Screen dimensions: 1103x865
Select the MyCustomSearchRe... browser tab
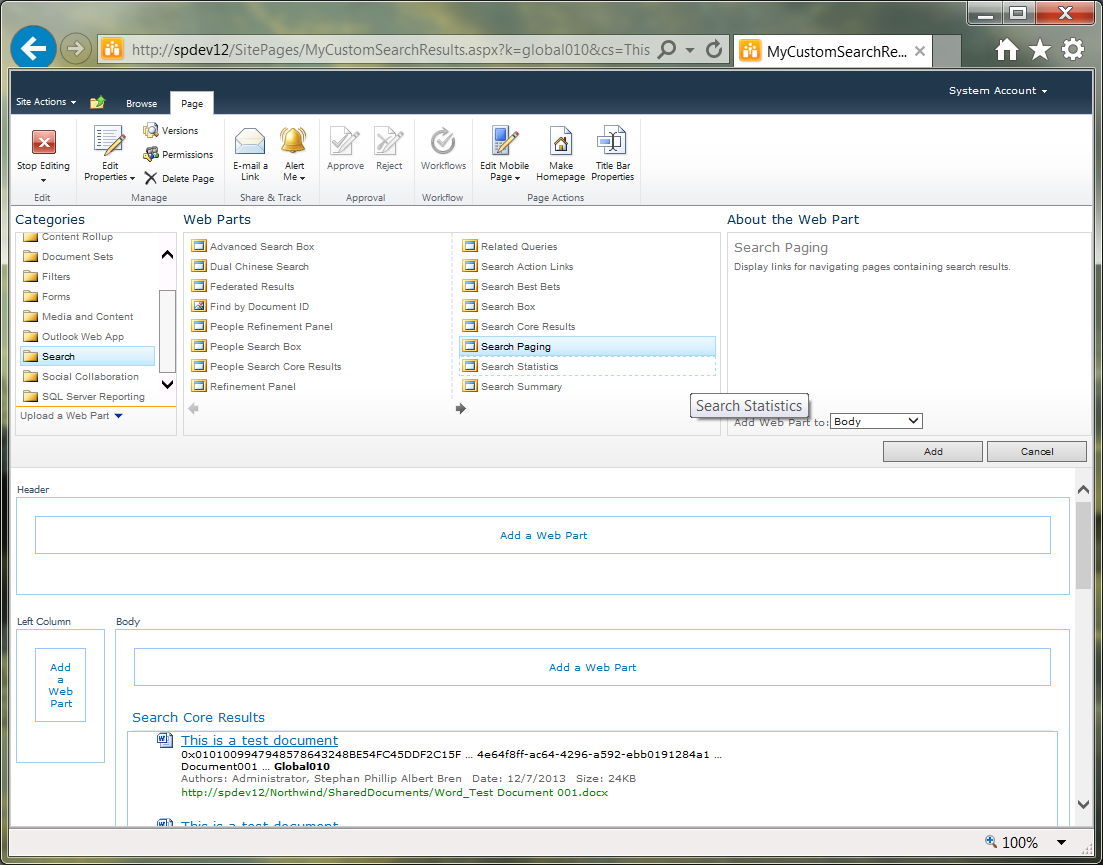[x=833, y=51]
